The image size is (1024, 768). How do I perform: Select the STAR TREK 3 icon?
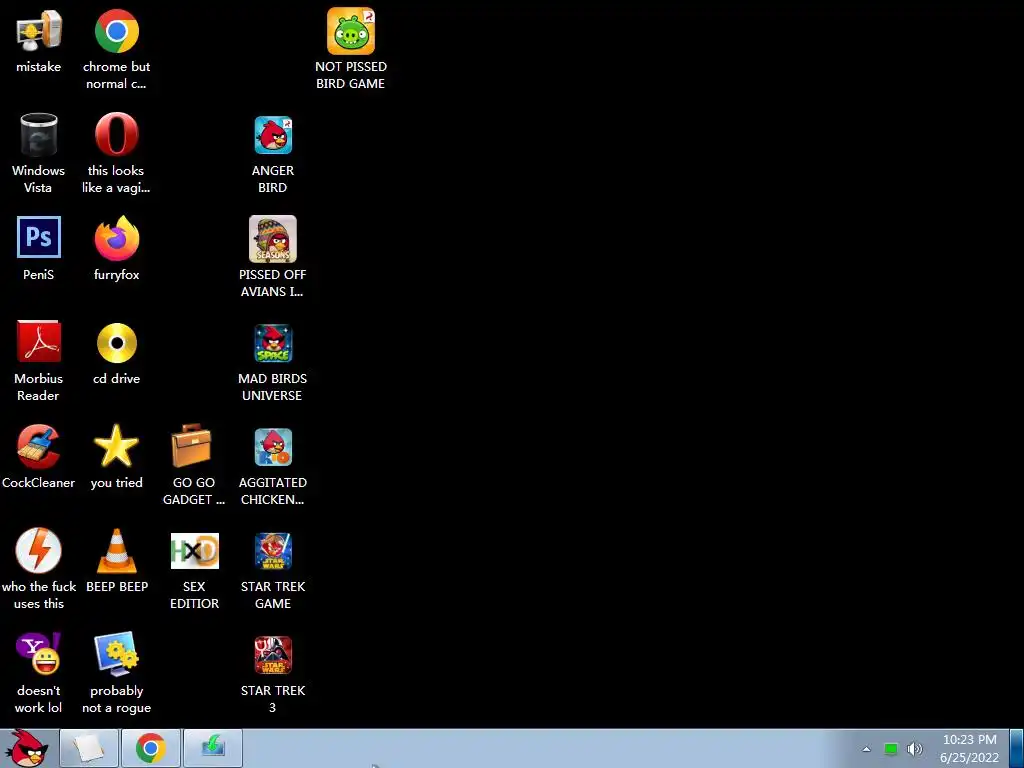273,654
